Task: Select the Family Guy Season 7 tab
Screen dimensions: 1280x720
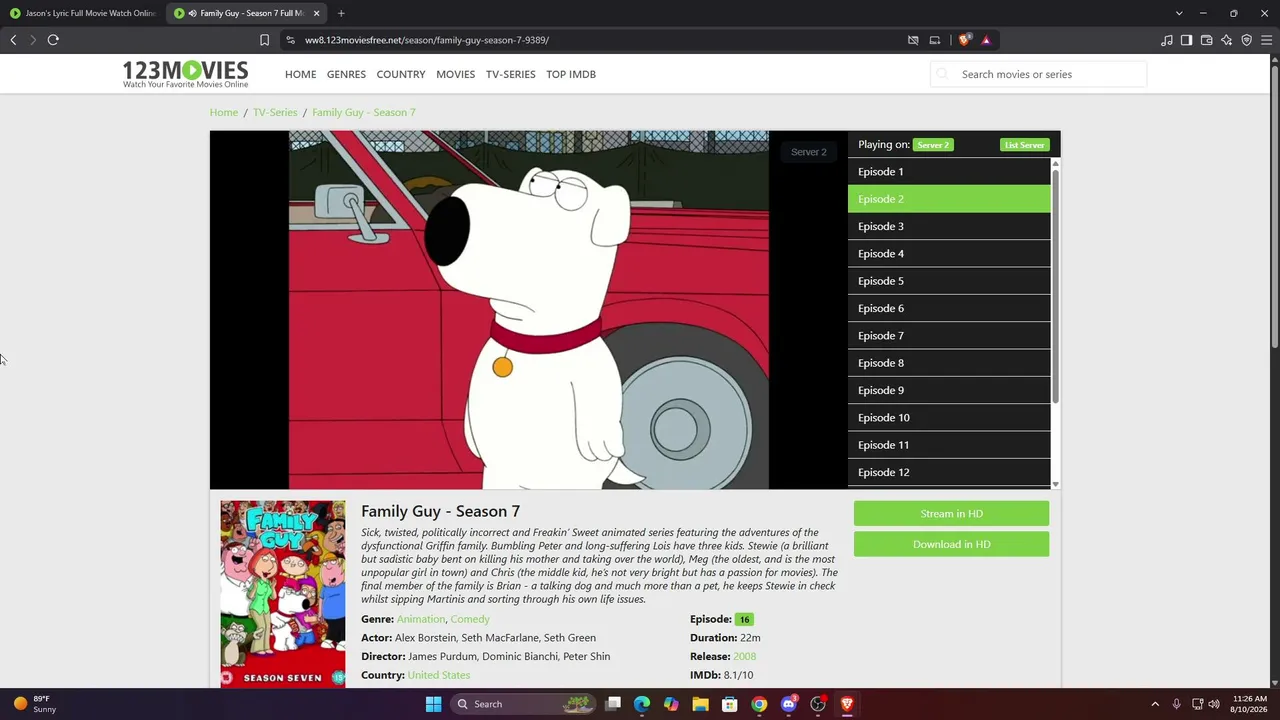Action: pos(247,13)
